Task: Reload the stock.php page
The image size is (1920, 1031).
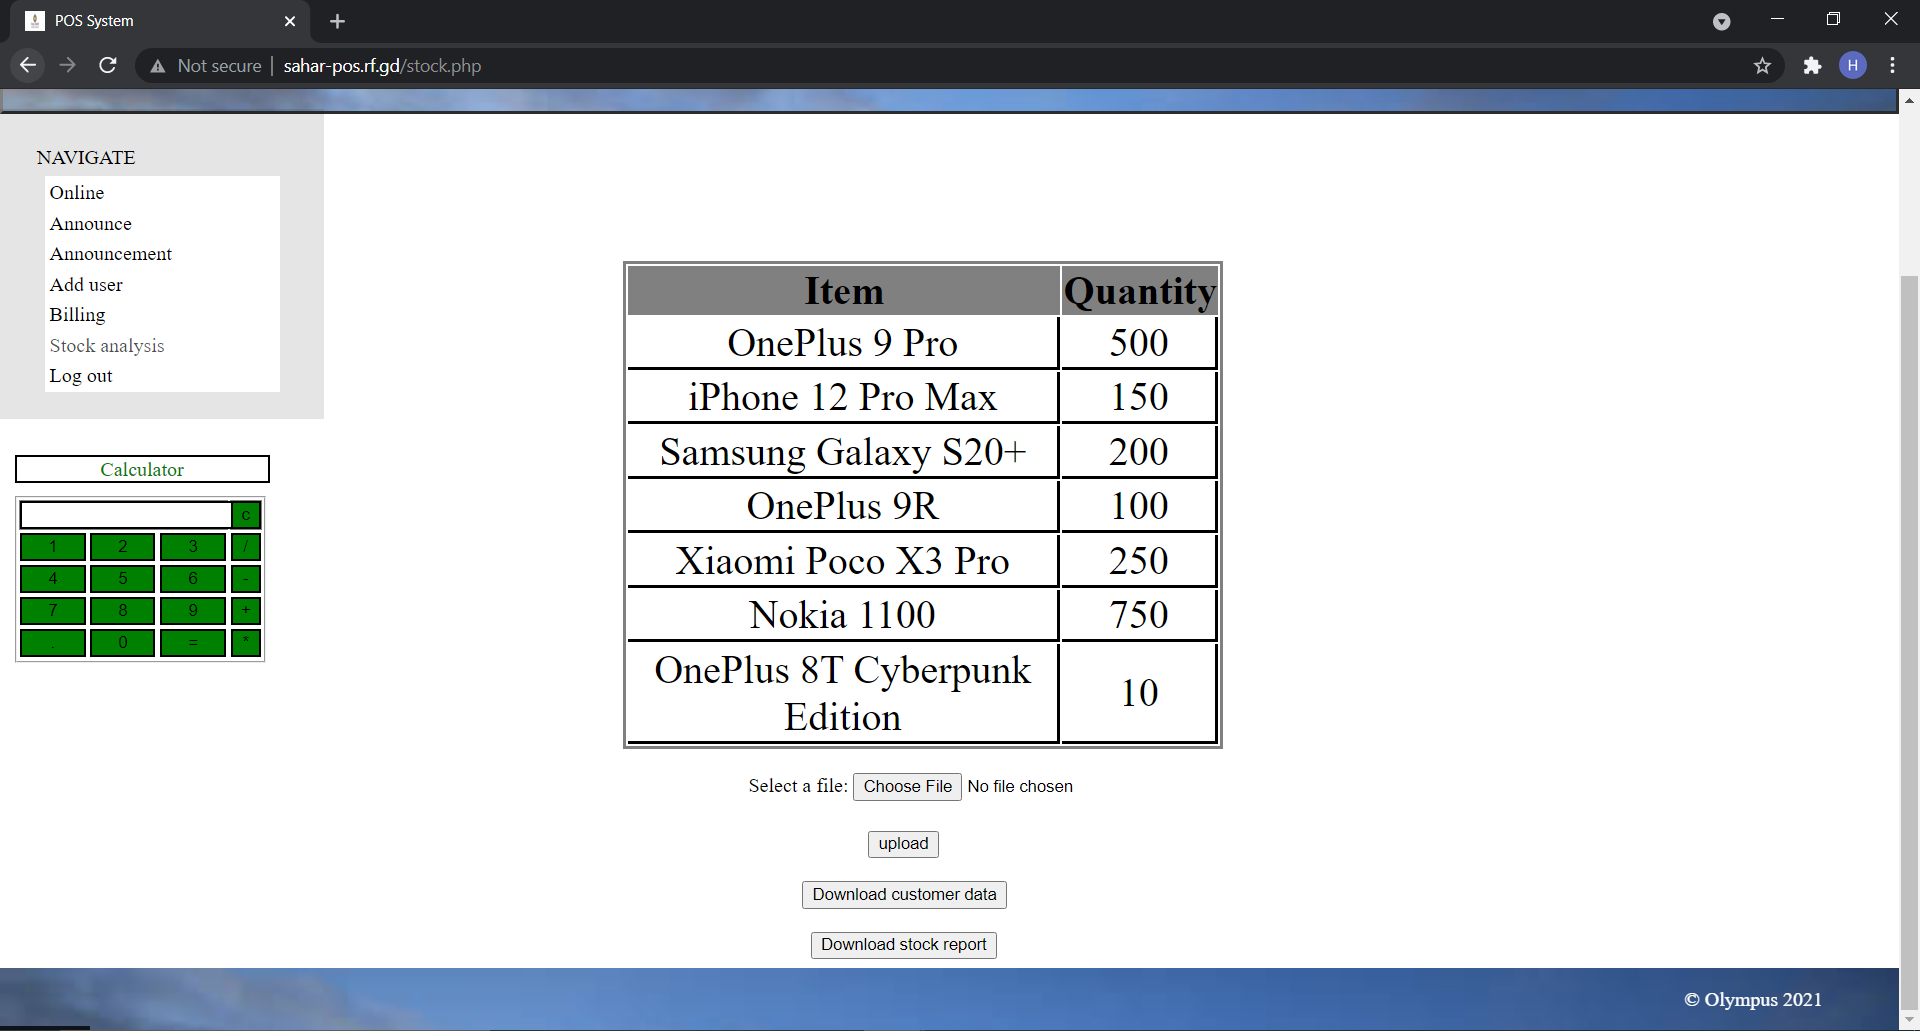Action: point(108,65)
